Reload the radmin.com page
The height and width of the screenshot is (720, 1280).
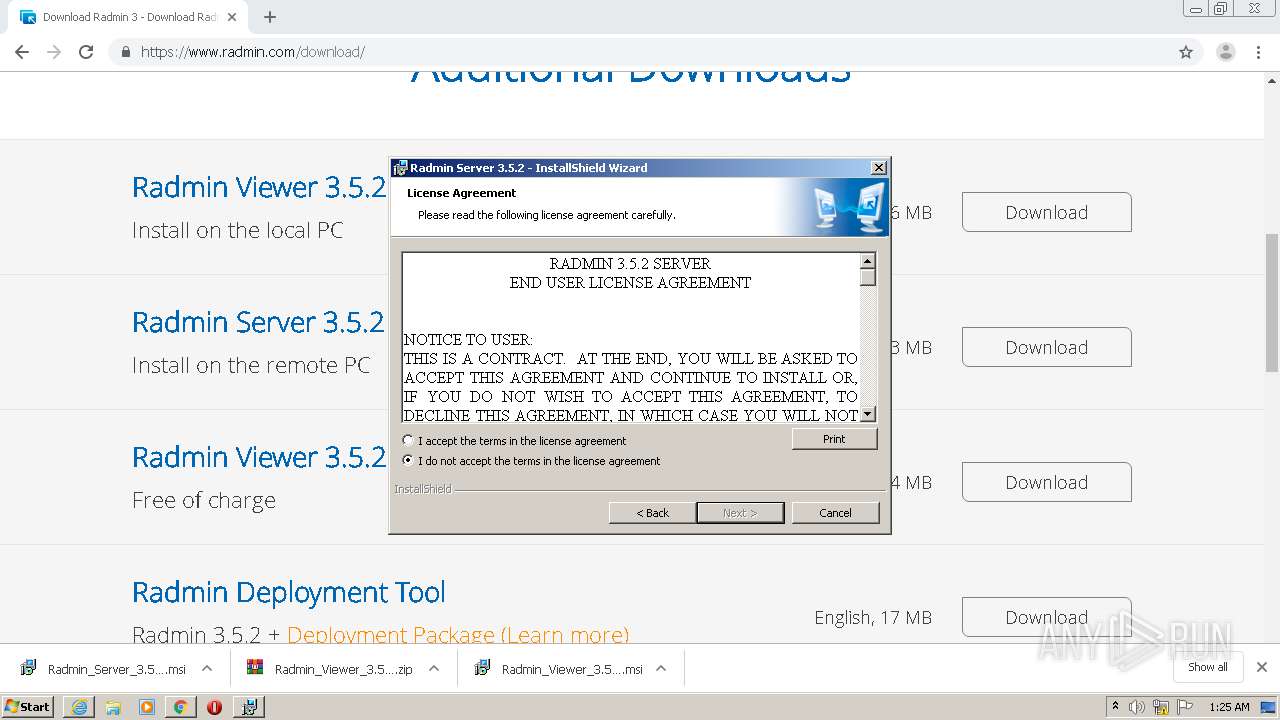[x=86, y=52]
